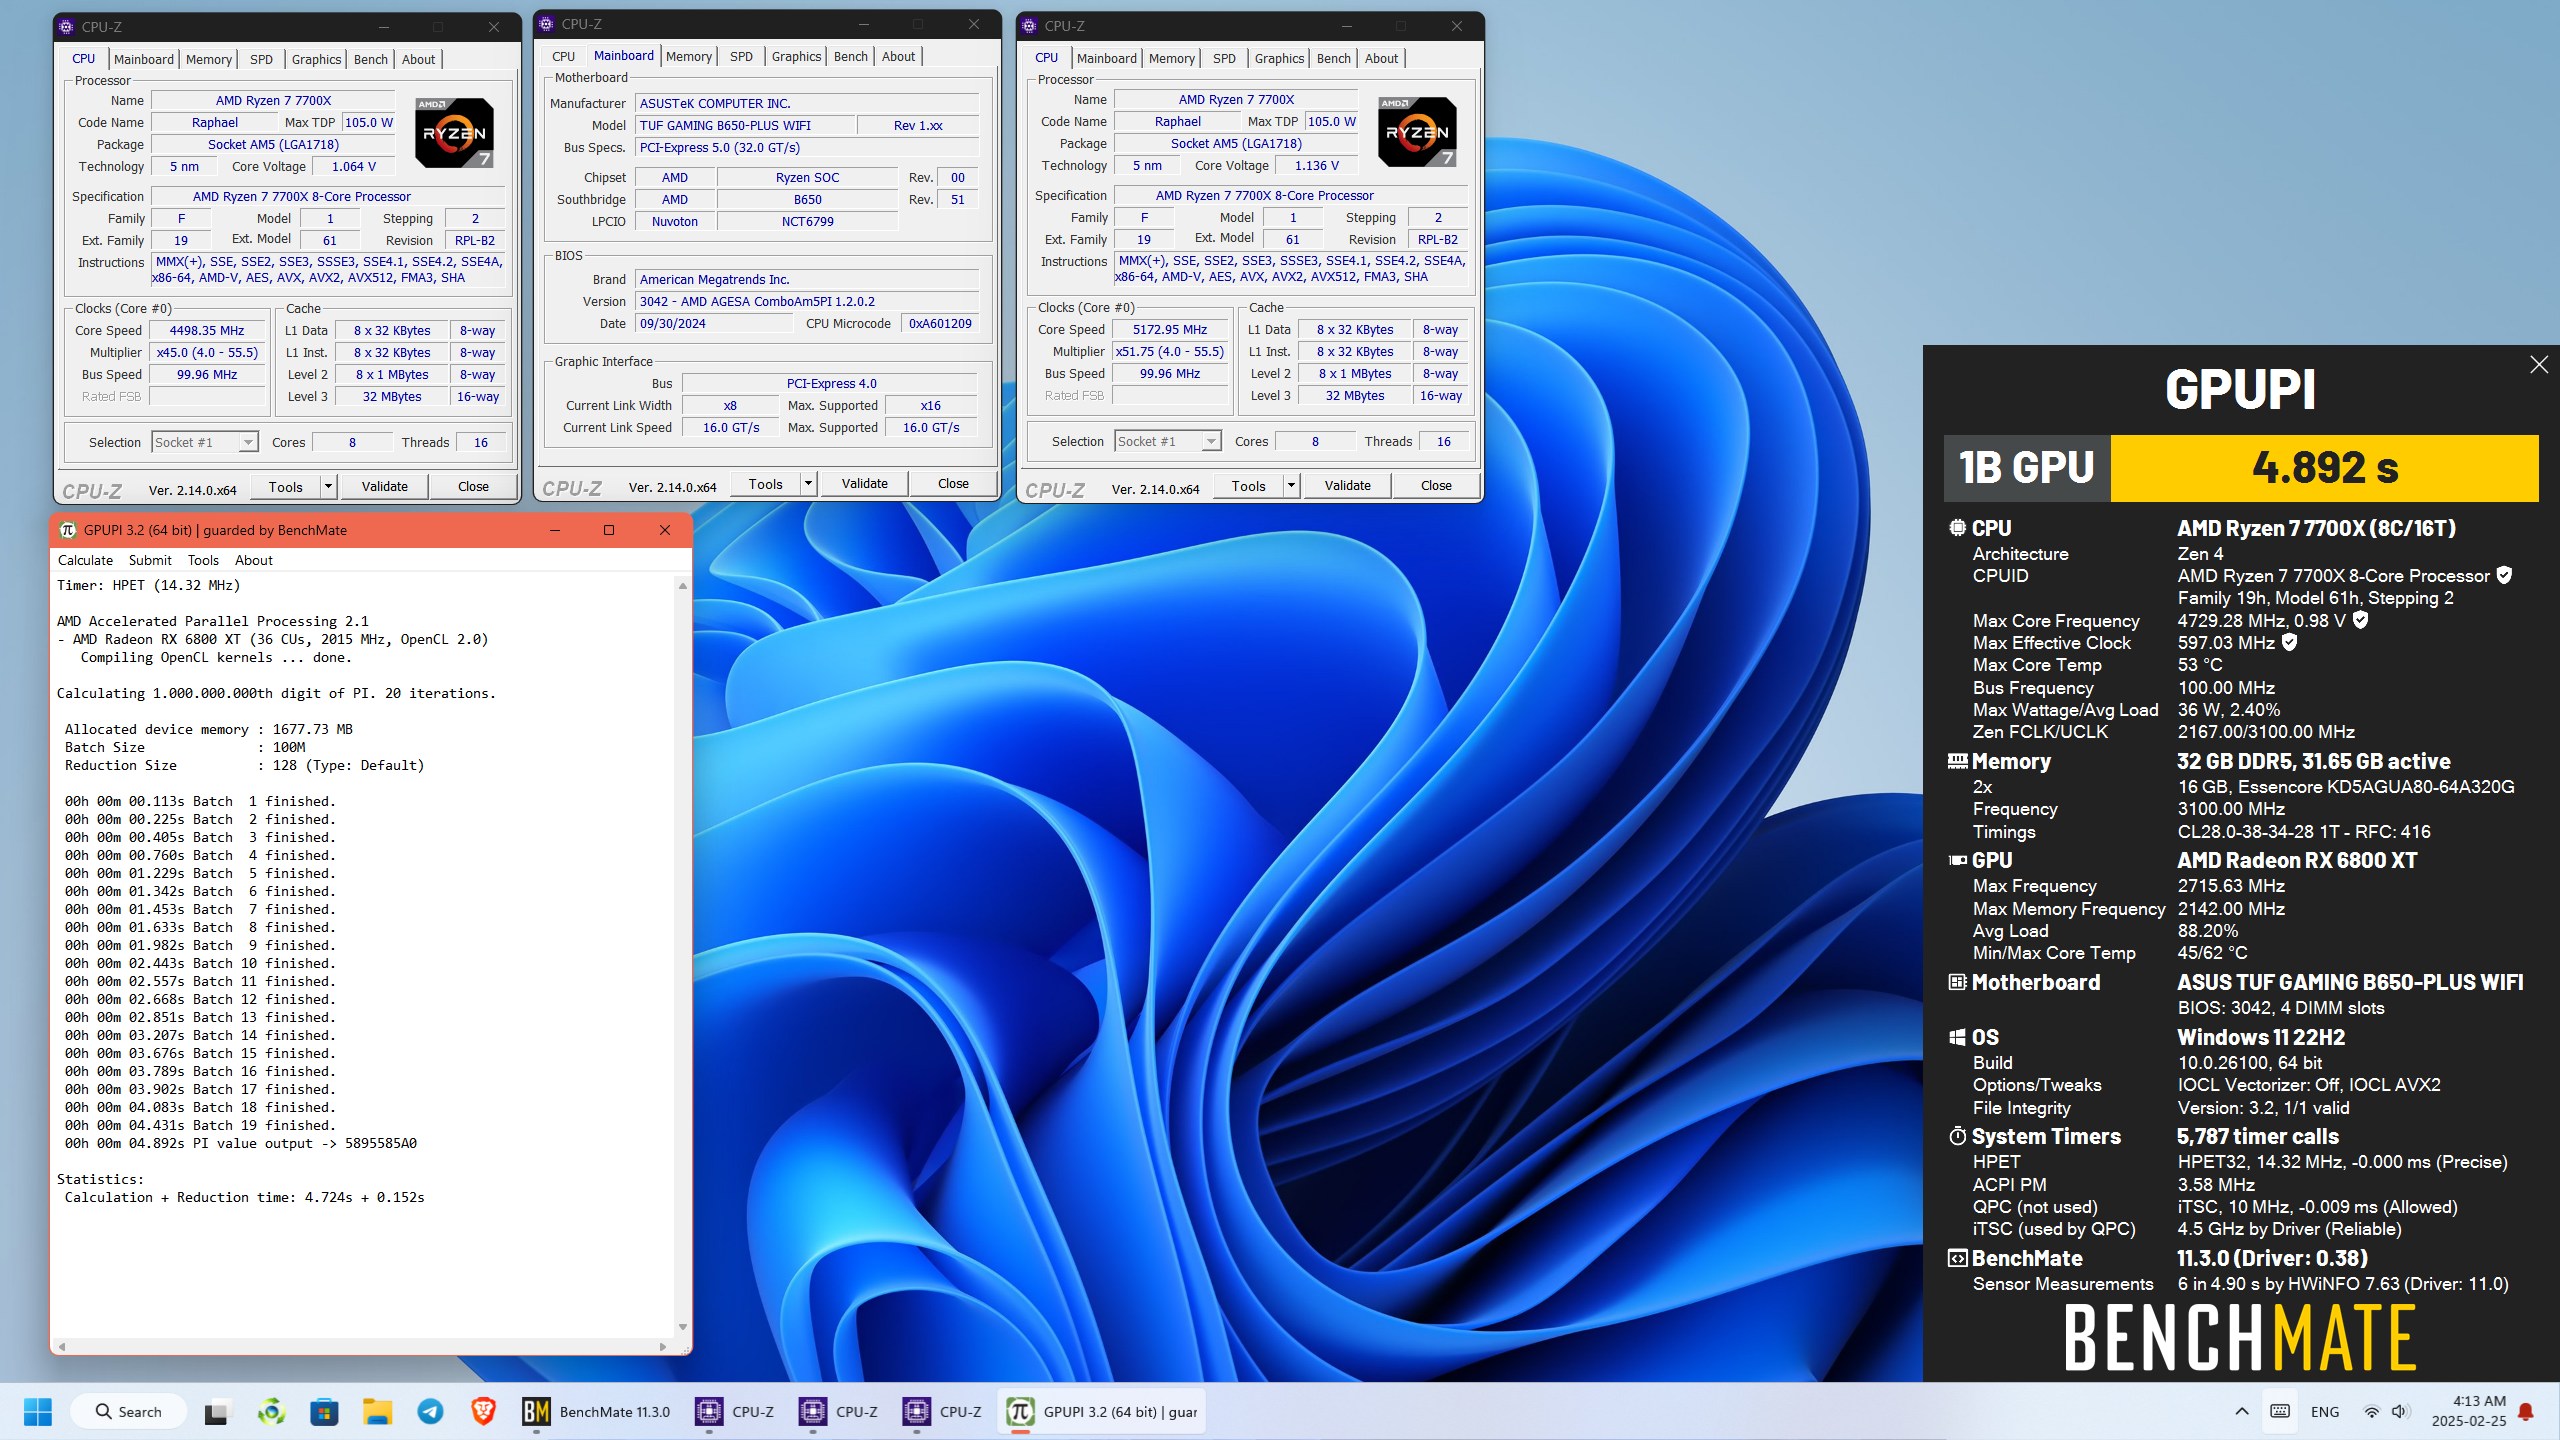2560x1440 pixels.
Task: Open the touch keyboard tray icon
Action: pos(2280,1412)
